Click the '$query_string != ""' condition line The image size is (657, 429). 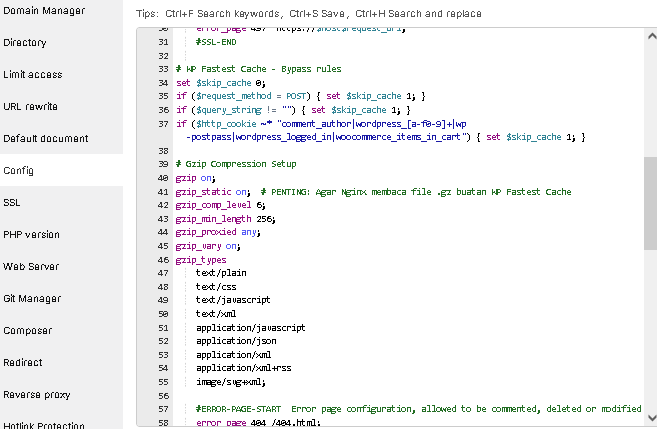pyautogui.click(x=293, y=110)
